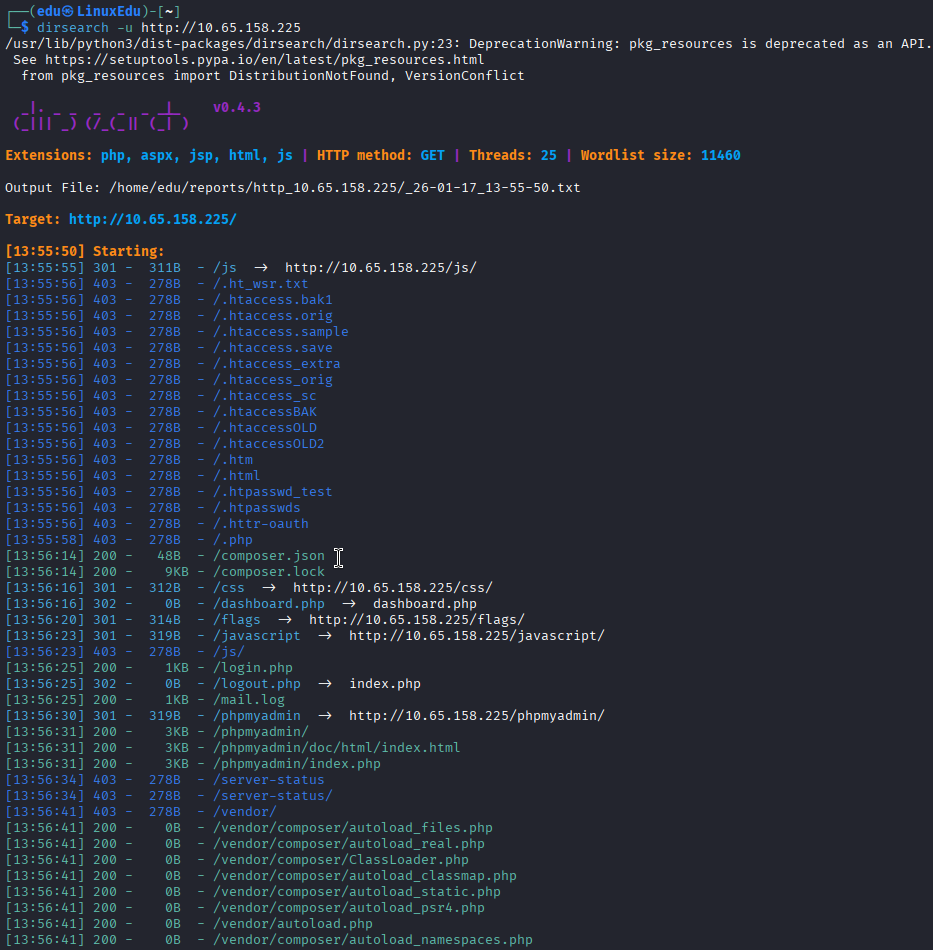Select the /.ht_wsr.txt path
933x950 pixels.
pyautogui.click(x=261, y=284)
